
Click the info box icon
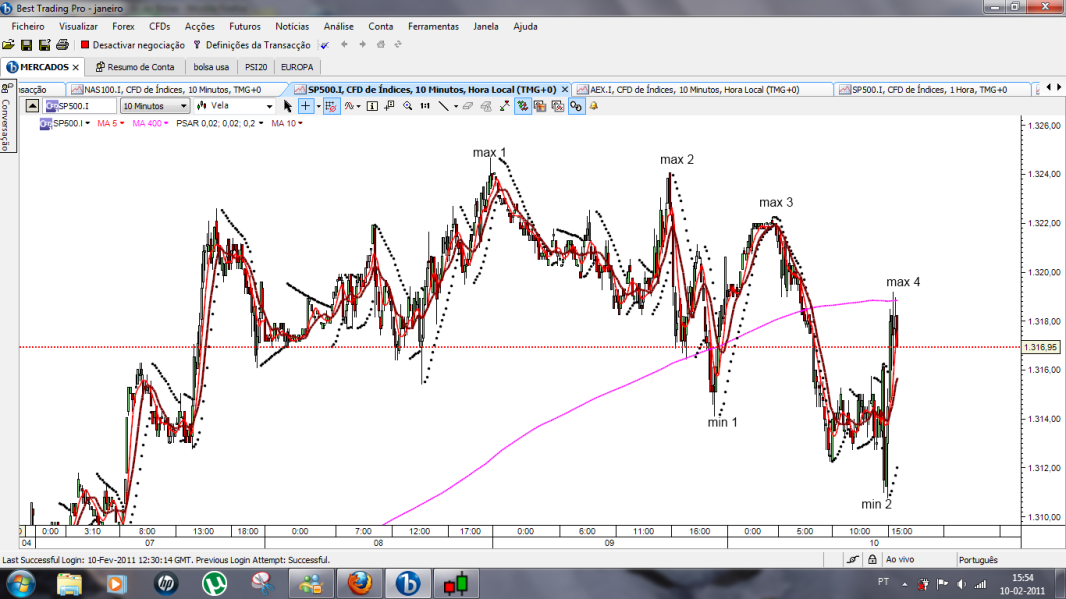point(372,106)
